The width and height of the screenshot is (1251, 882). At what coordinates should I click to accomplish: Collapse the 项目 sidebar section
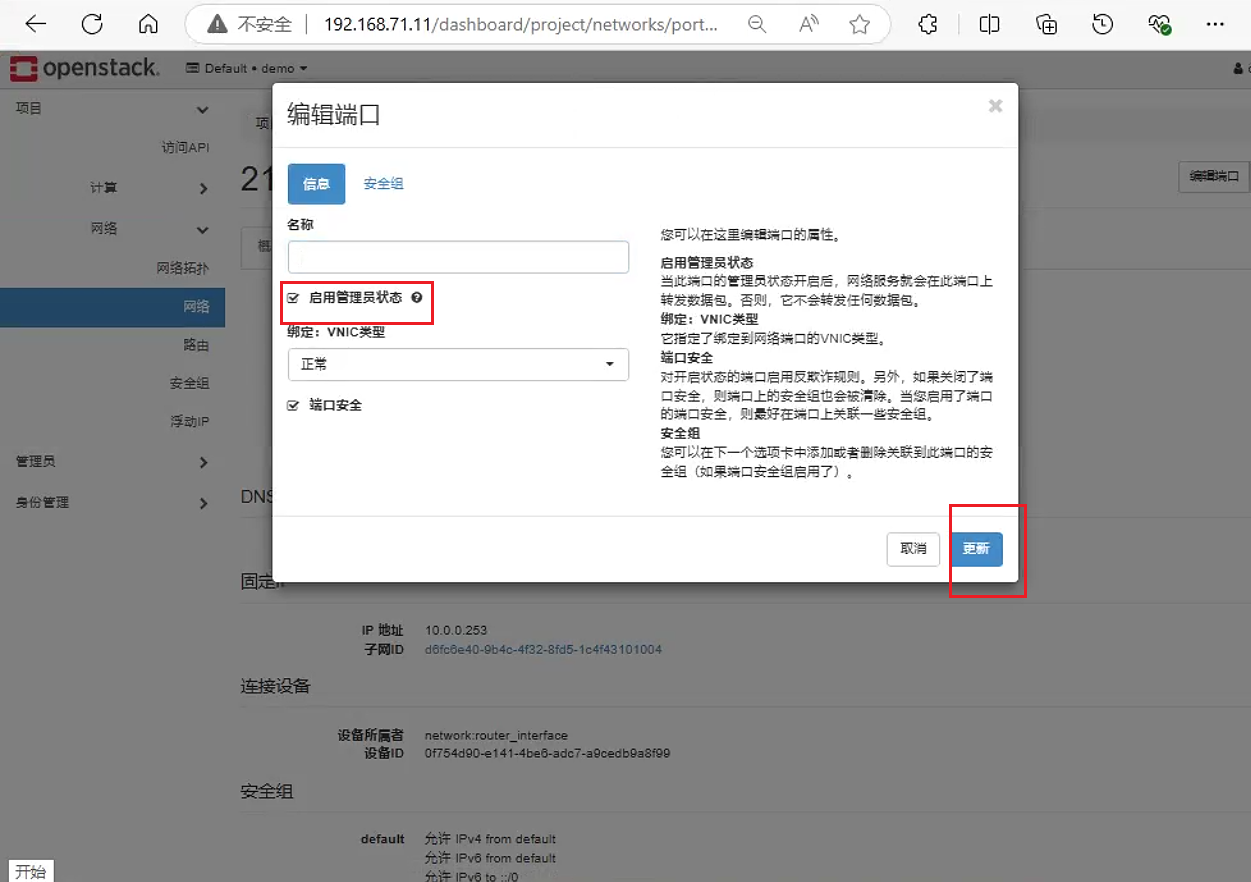pos(112,109)
